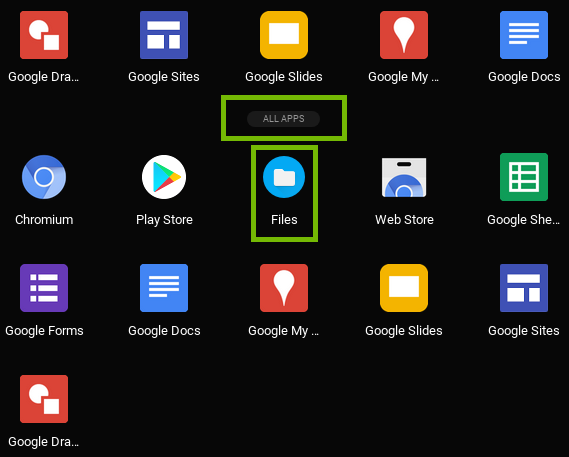Screen dimensions: 569x457
Task: Click the ALL APPS pill button
Action: [x=283, y=119]
